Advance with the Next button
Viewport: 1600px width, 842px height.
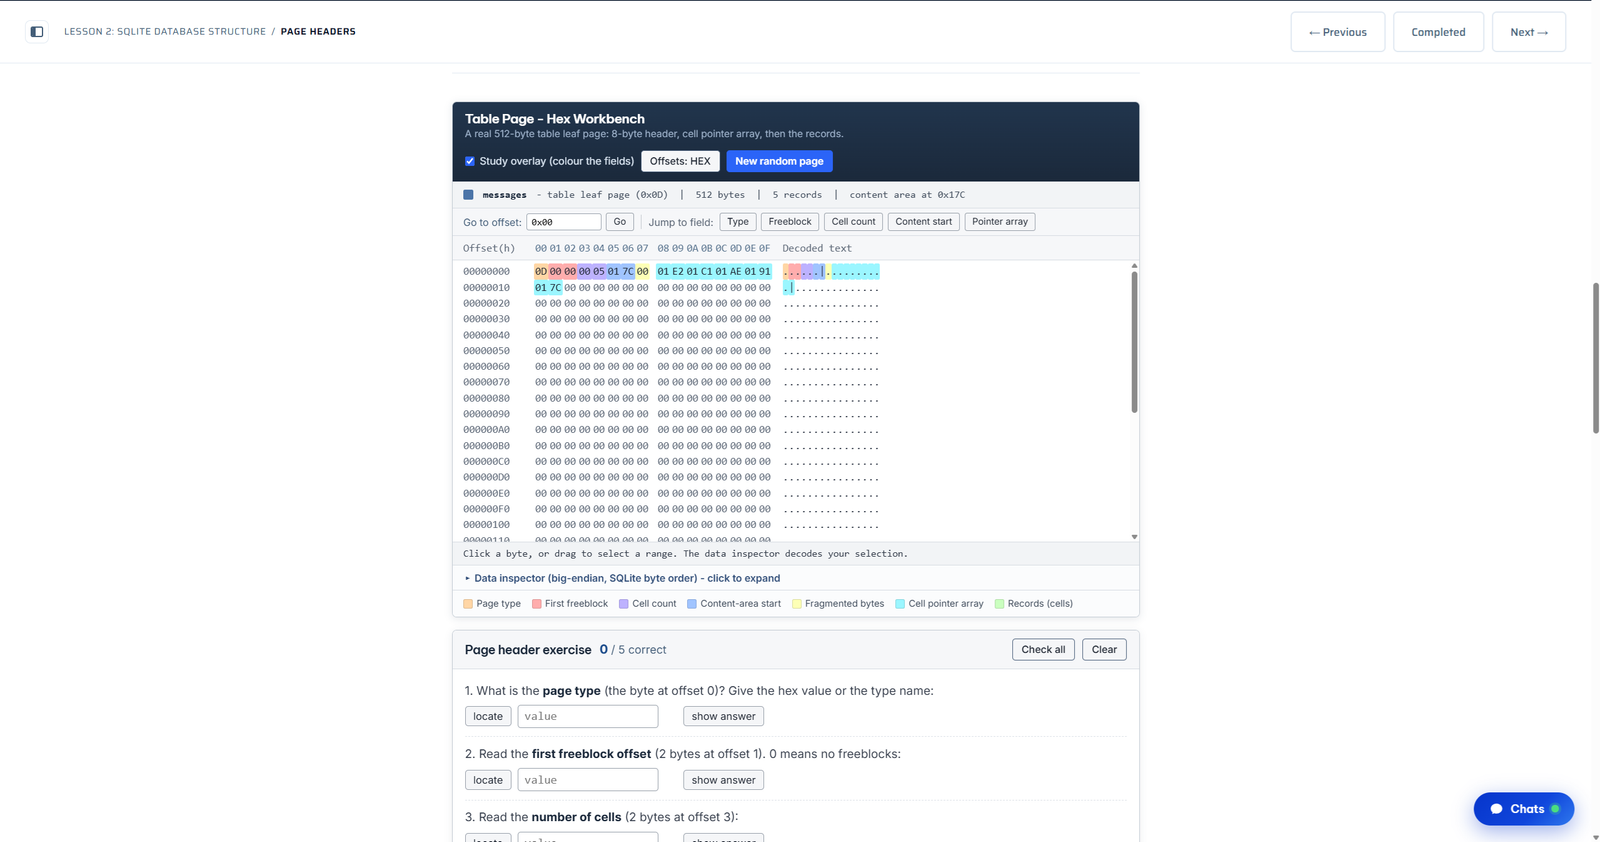pos(1528,32)
